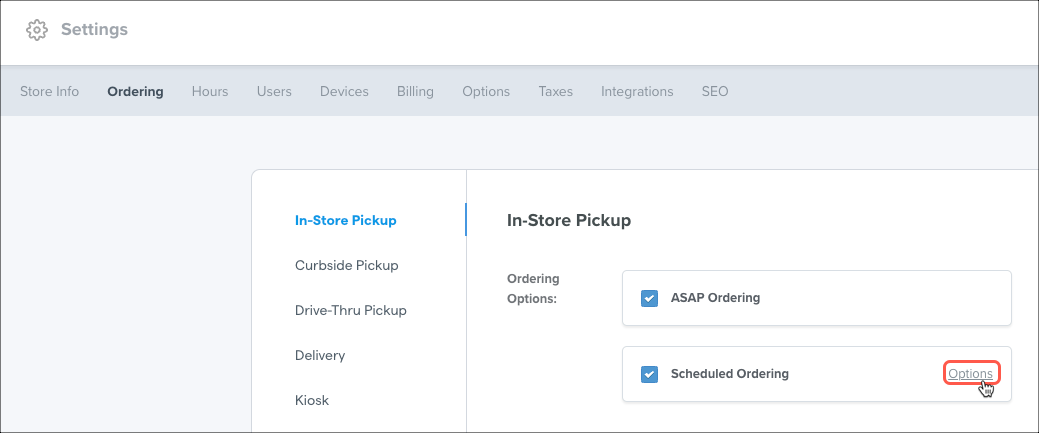Switch to the Hours tab

pos(210,92)
